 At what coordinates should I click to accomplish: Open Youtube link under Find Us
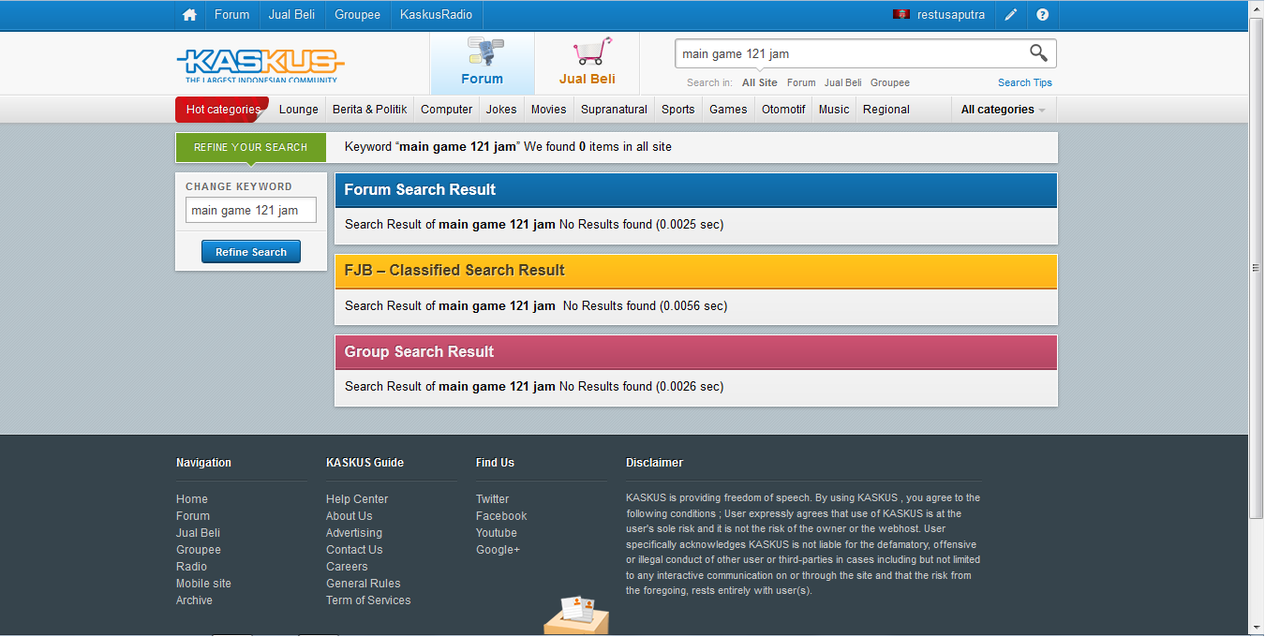(497, 533)
